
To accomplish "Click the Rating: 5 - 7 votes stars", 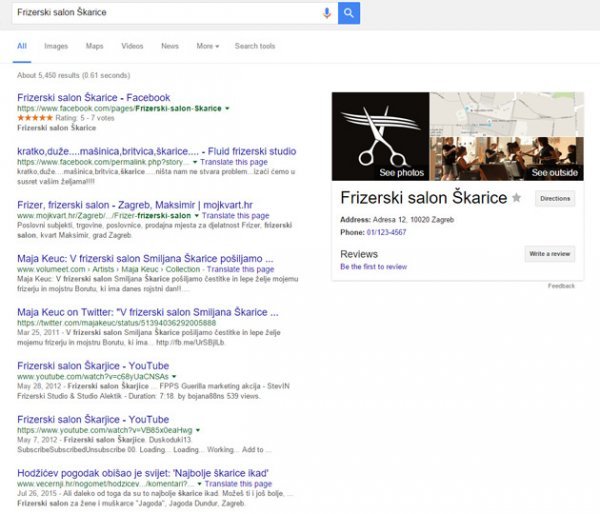I will [35, 118].
